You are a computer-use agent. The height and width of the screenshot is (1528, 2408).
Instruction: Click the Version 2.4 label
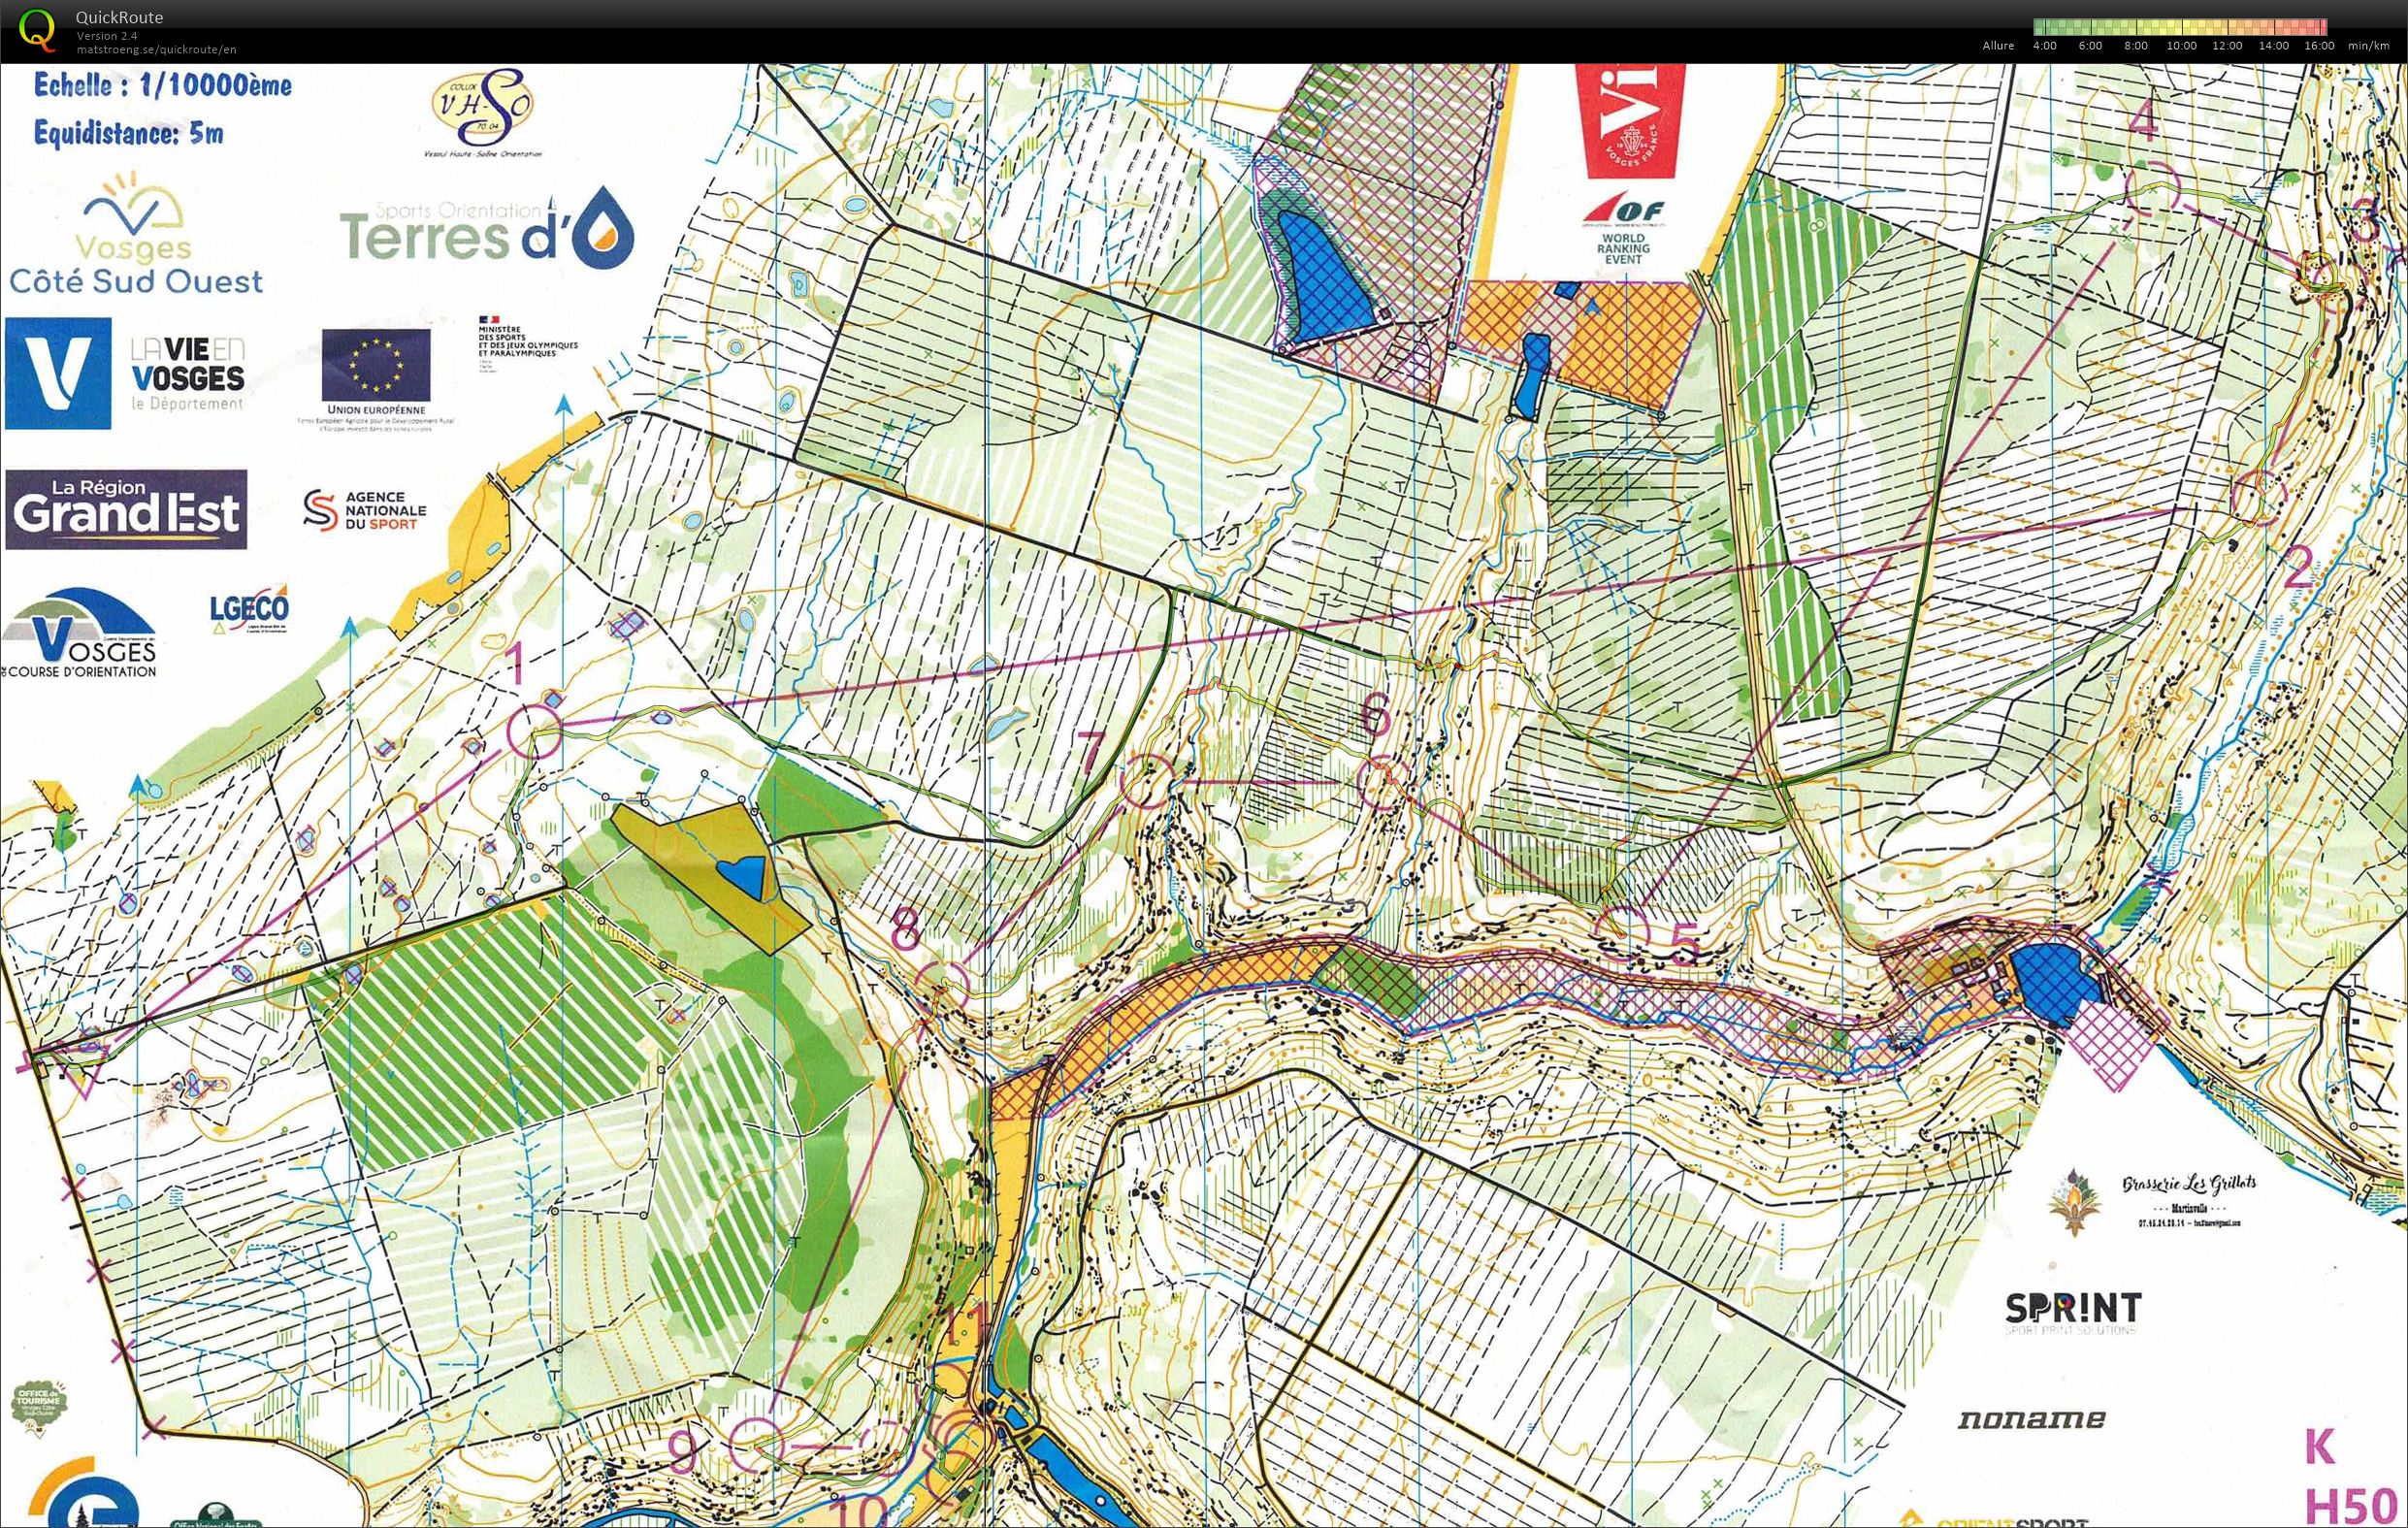tap(107, 36)
